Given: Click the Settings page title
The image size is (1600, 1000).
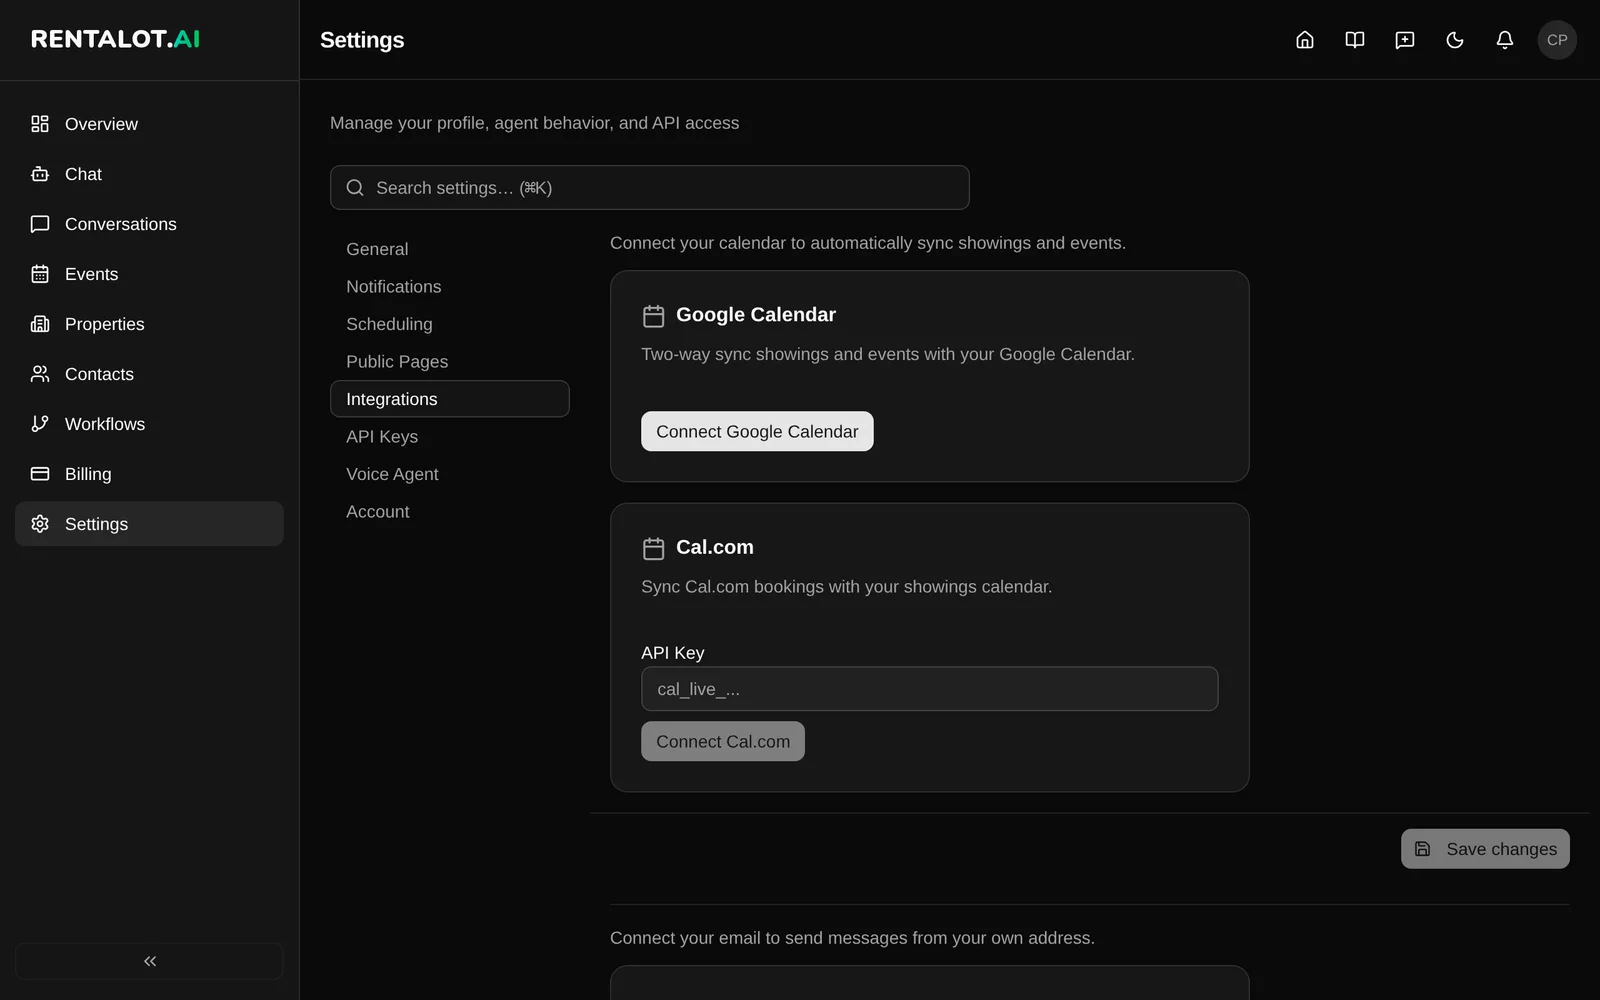Looking at the screenshot, I should click(362, 40).
